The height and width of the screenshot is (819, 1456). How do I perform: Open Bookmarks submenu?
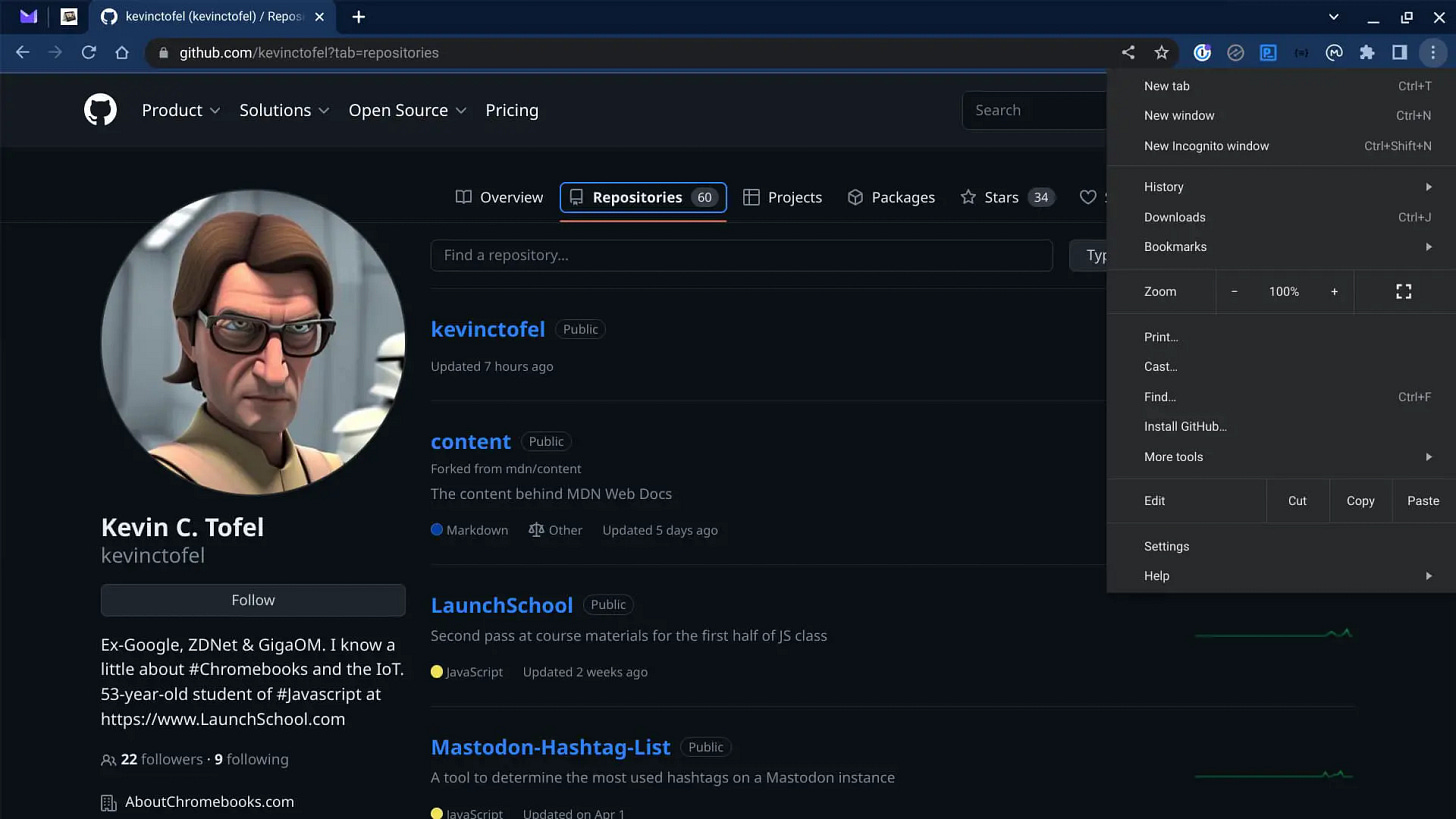point(1281,246)
